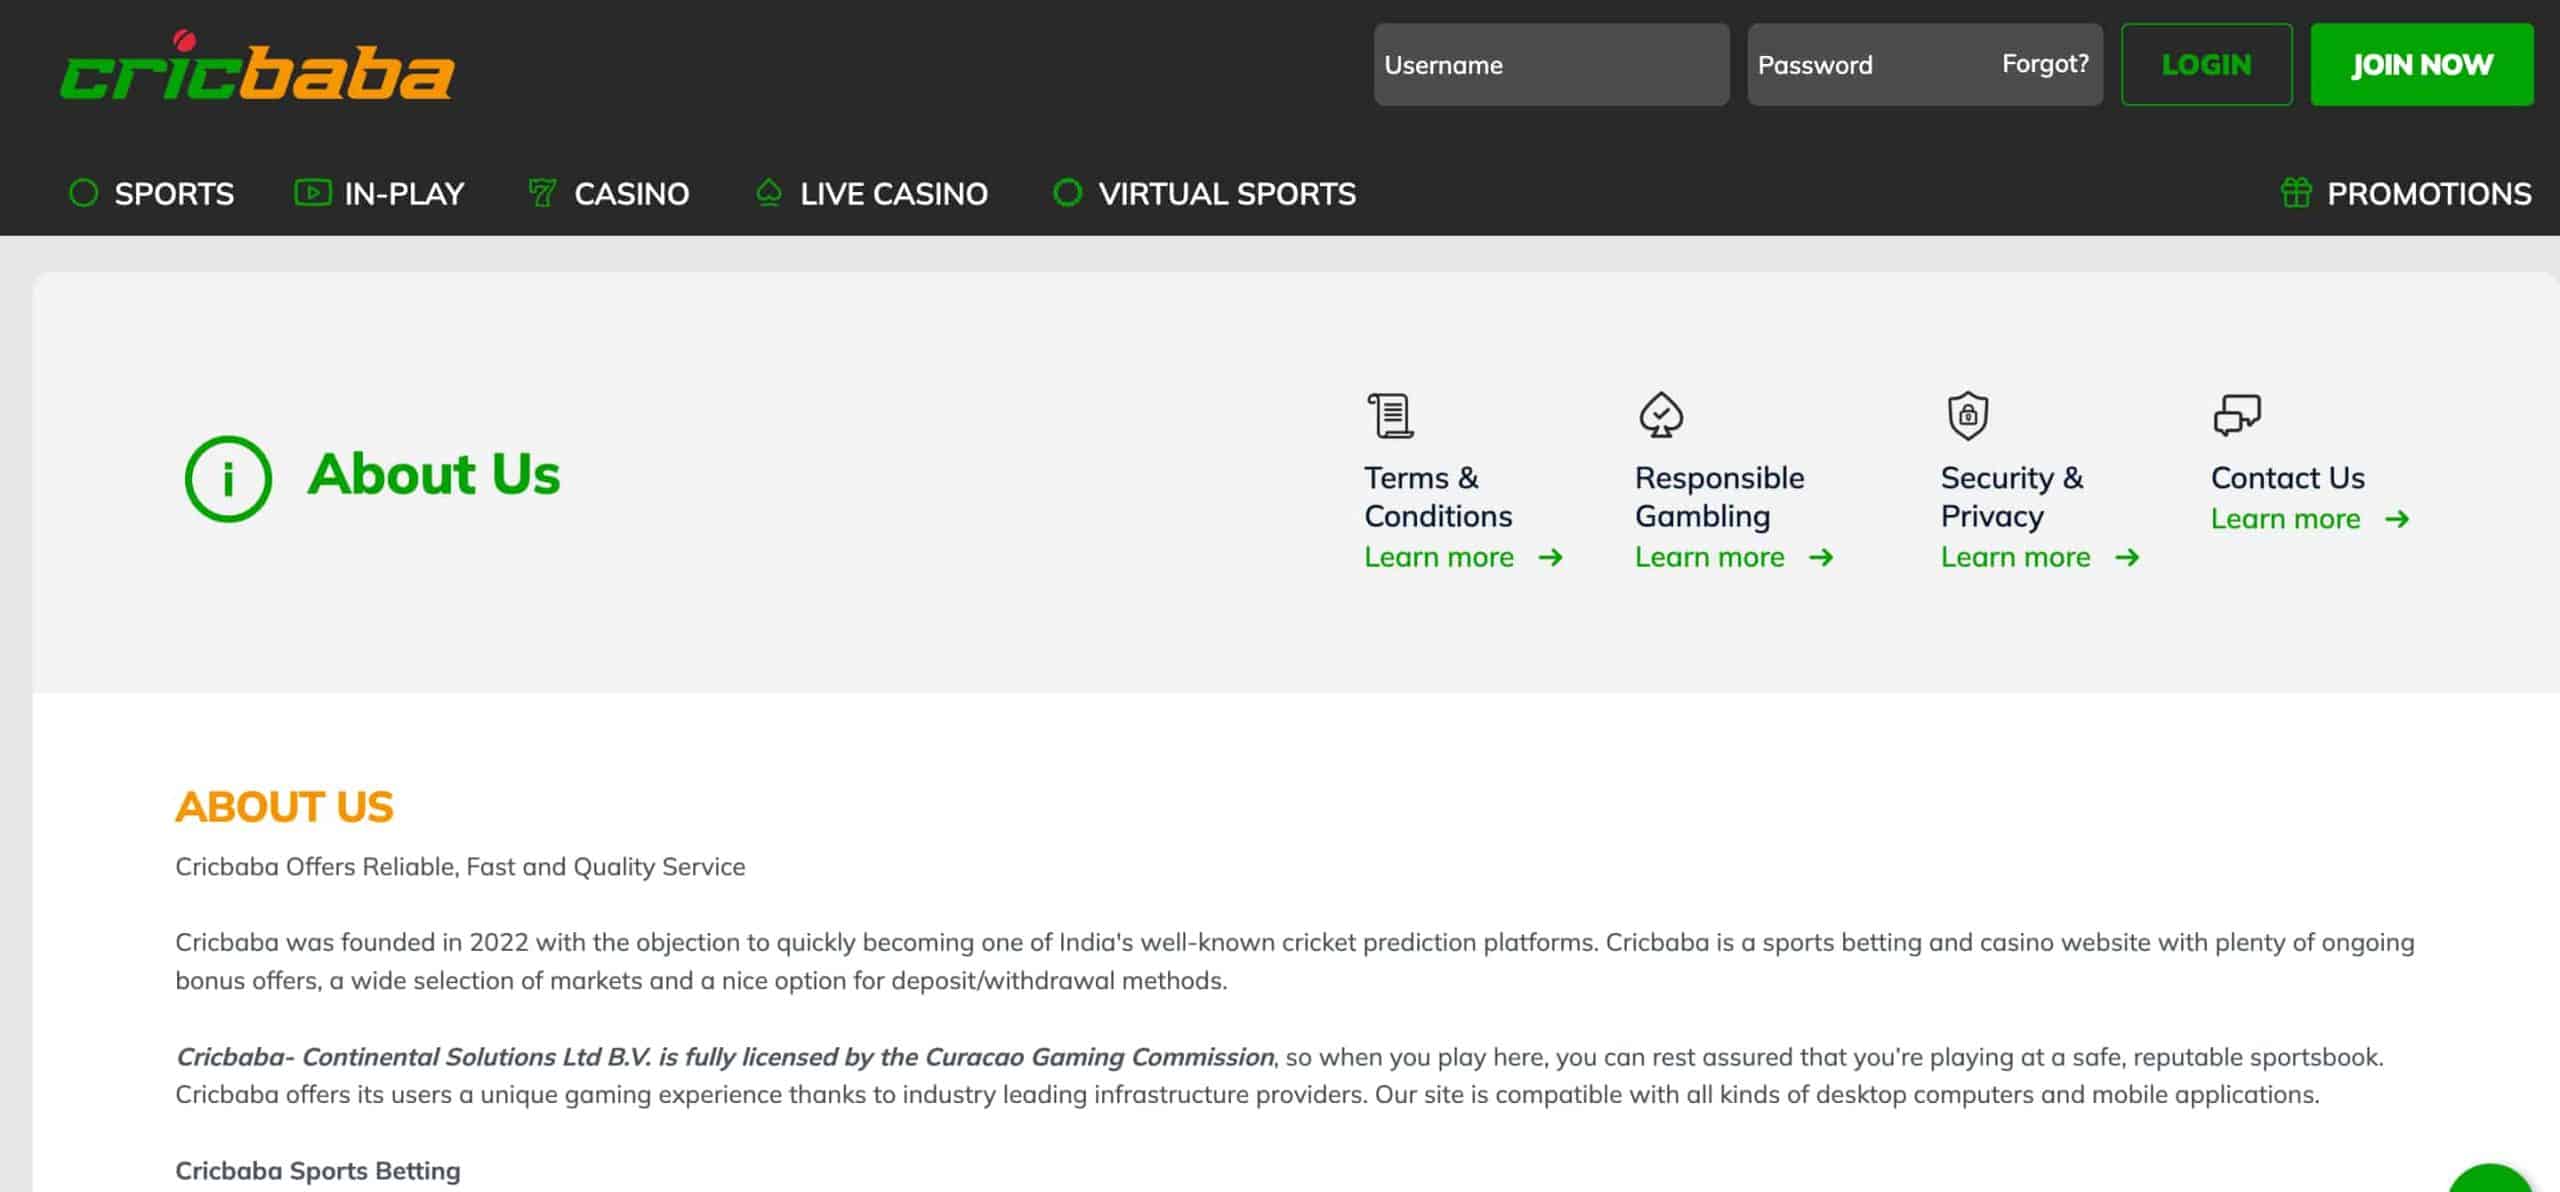Click the Terms & Conditions scroll icon
This screenshot has height=1192, width=2560.
[1390, 415]
